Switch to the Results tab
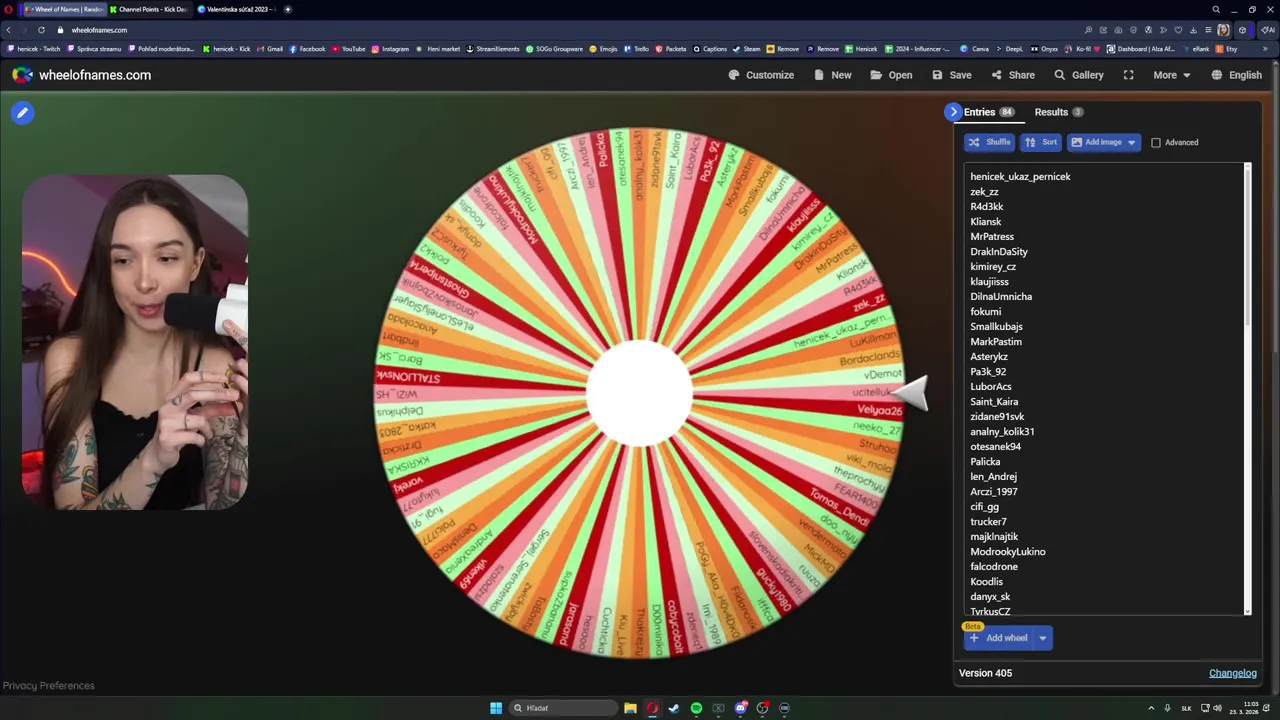The height and width of the screenshot is (720, 1280). pyautogui.click(x=1058, y=112)
